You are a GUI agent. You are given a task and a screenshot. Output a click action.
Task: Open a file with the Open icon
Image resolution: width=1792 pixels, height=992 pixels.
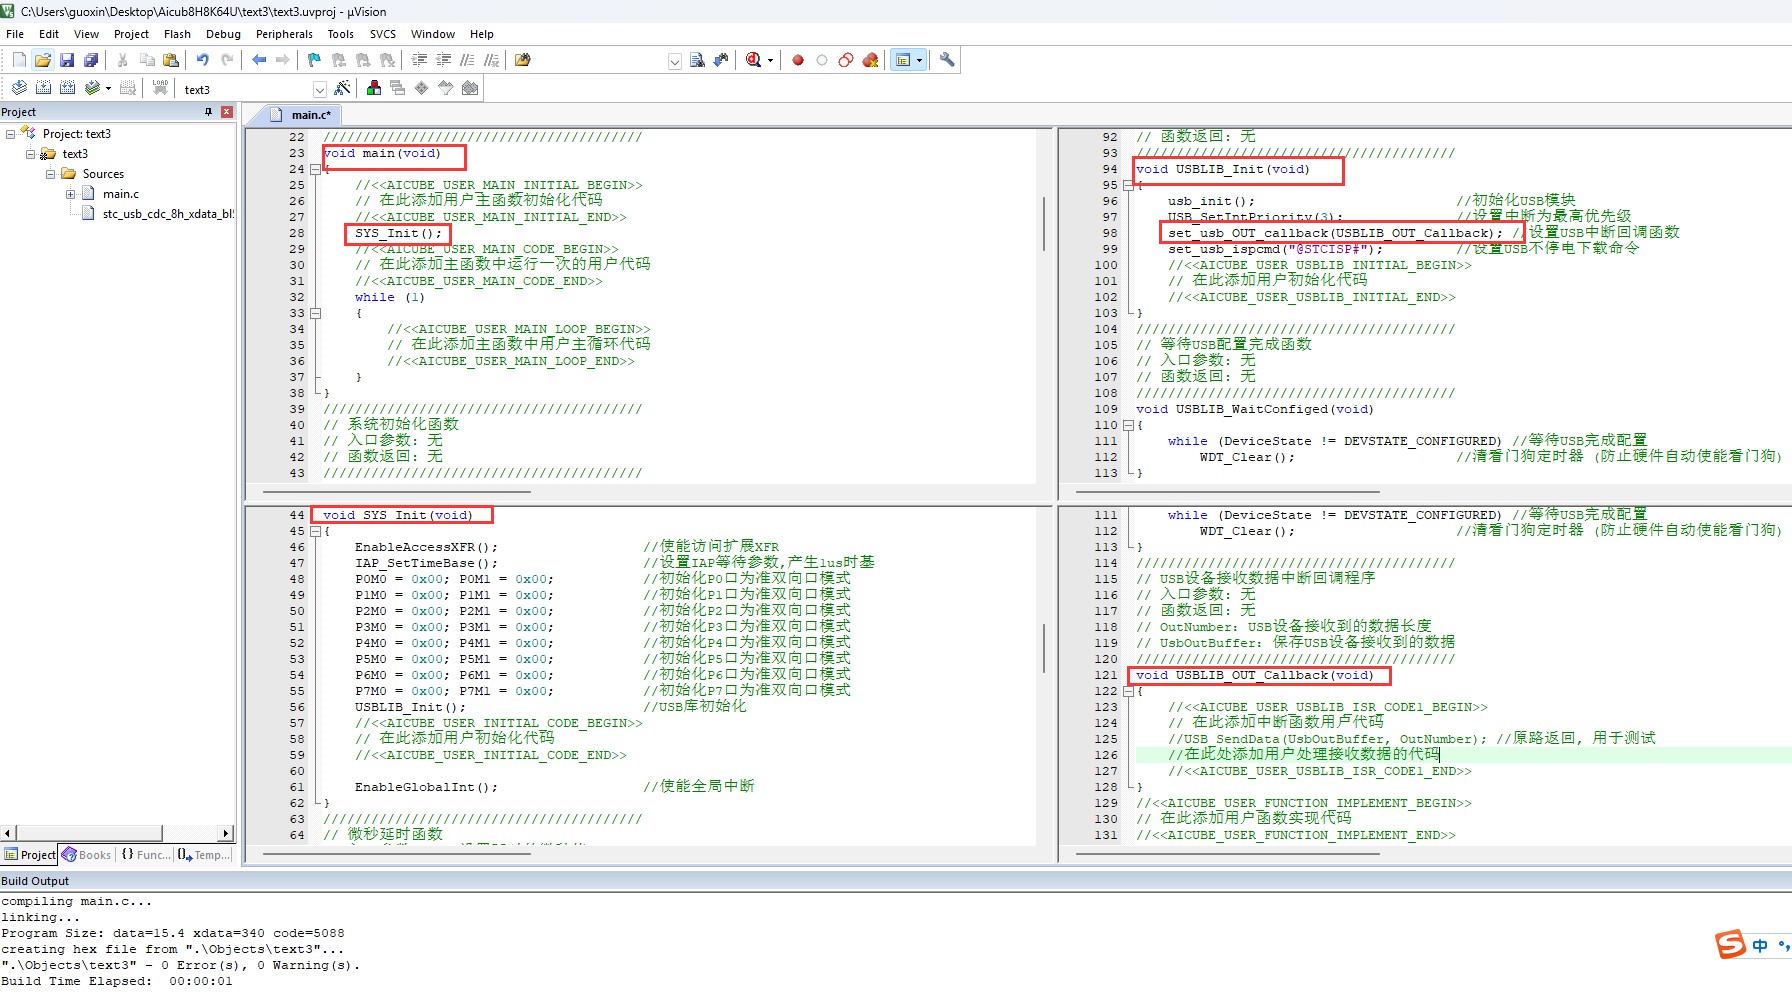[x=43, y=60]
